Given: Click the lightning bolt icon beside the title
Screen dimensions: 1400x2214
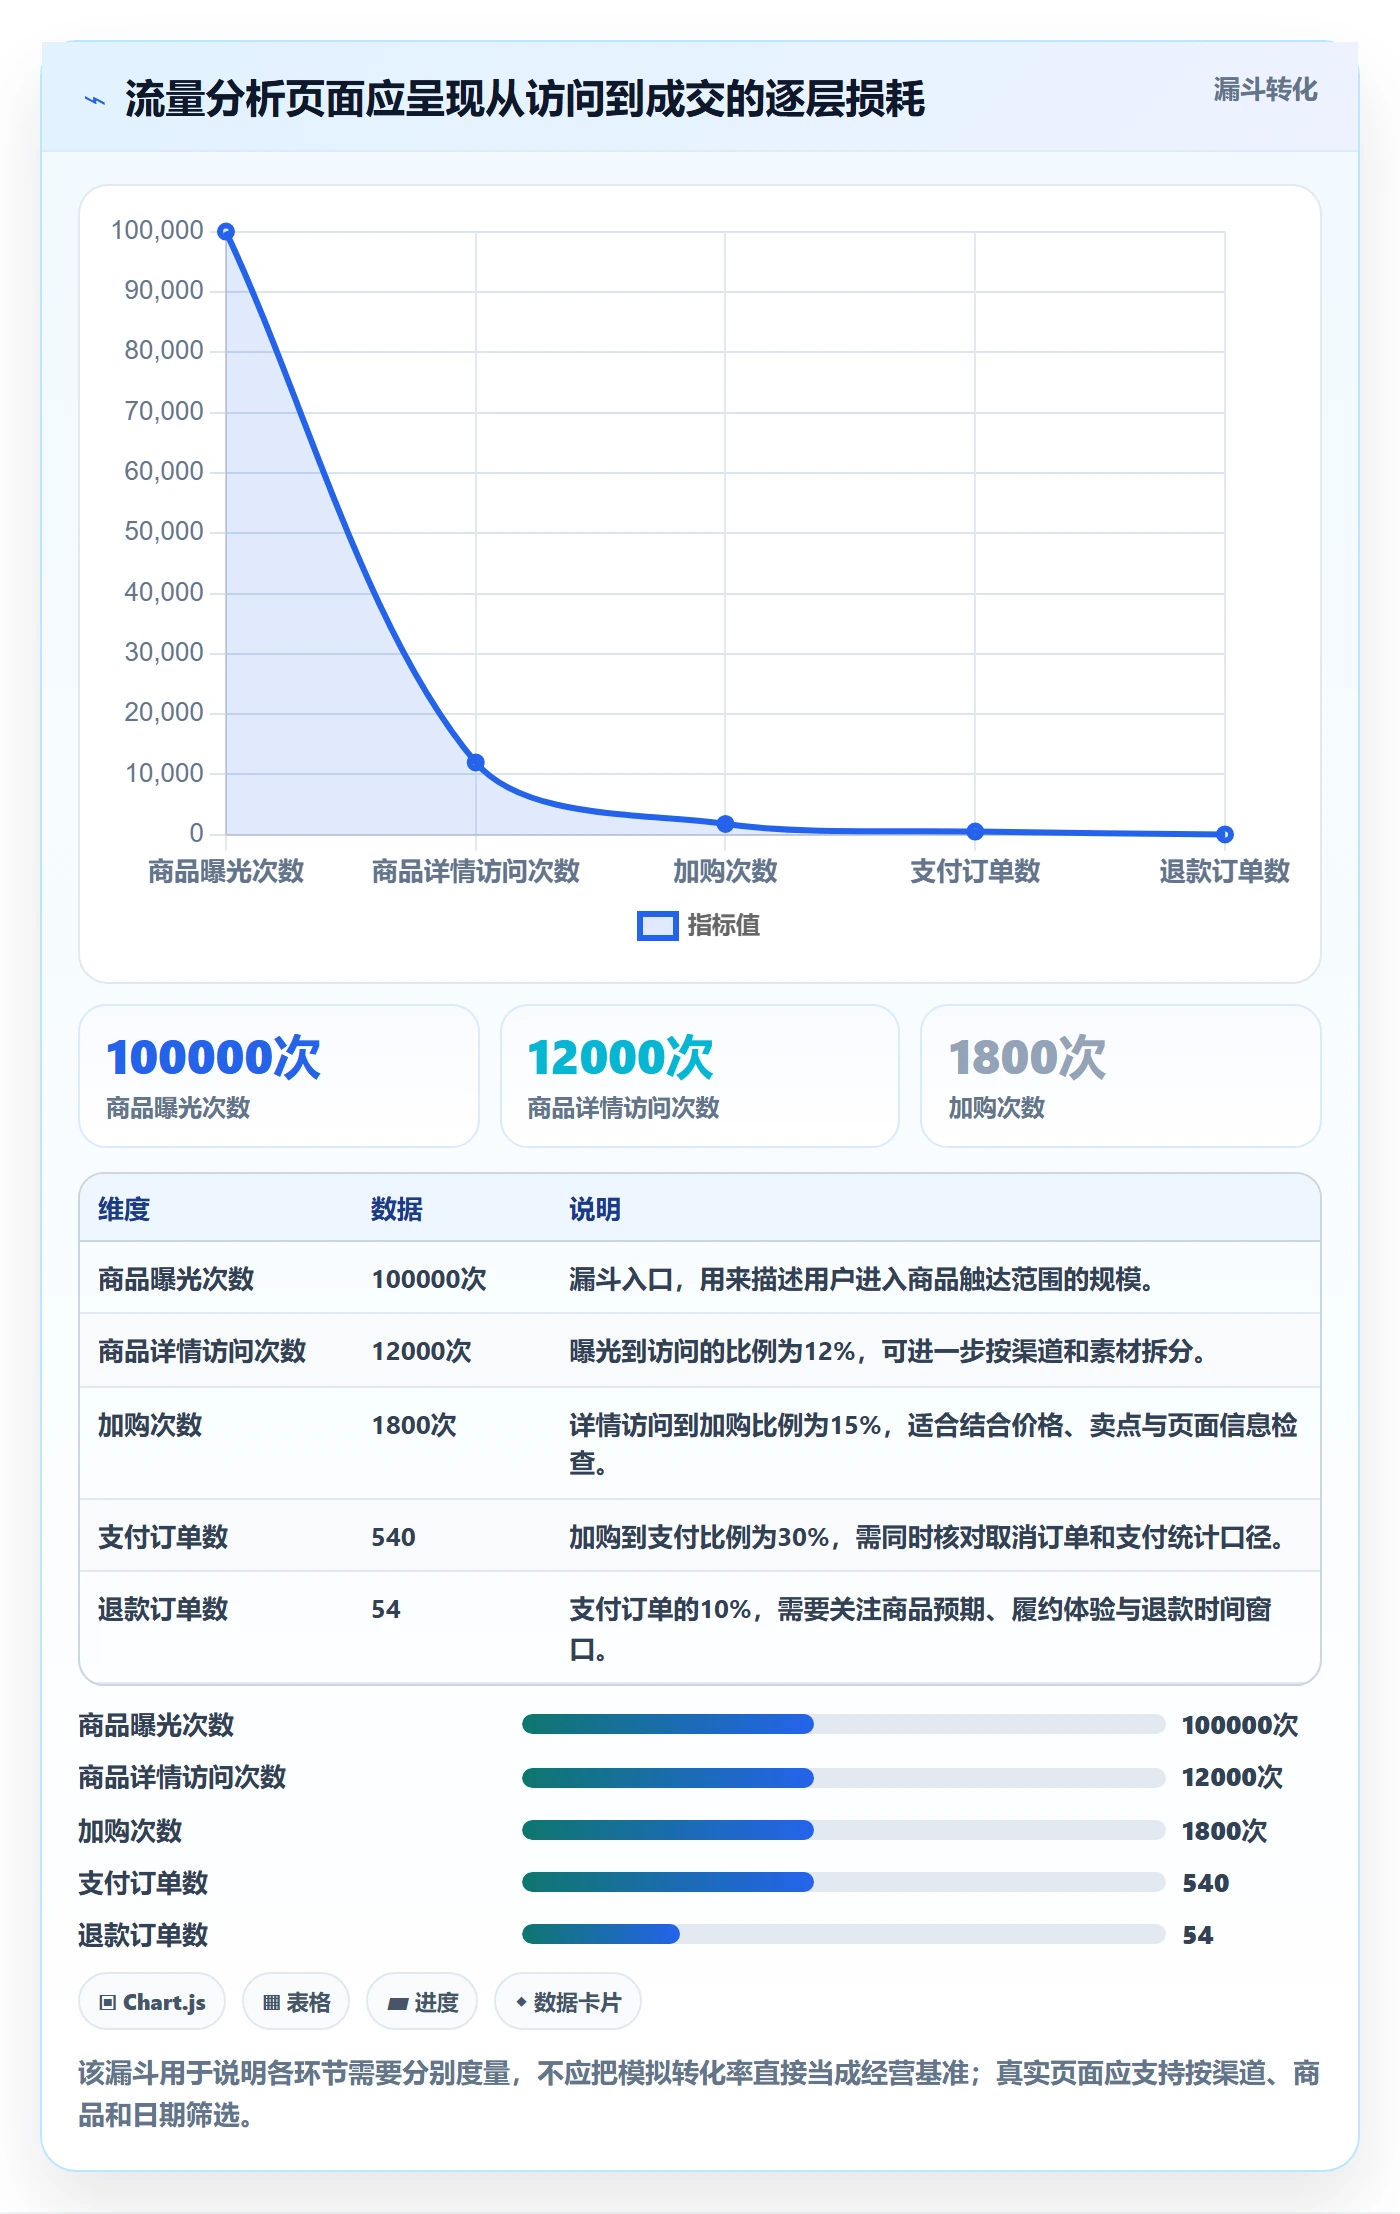Looking at the screenshot, I should pyautogui.click(x=95, y=100).
